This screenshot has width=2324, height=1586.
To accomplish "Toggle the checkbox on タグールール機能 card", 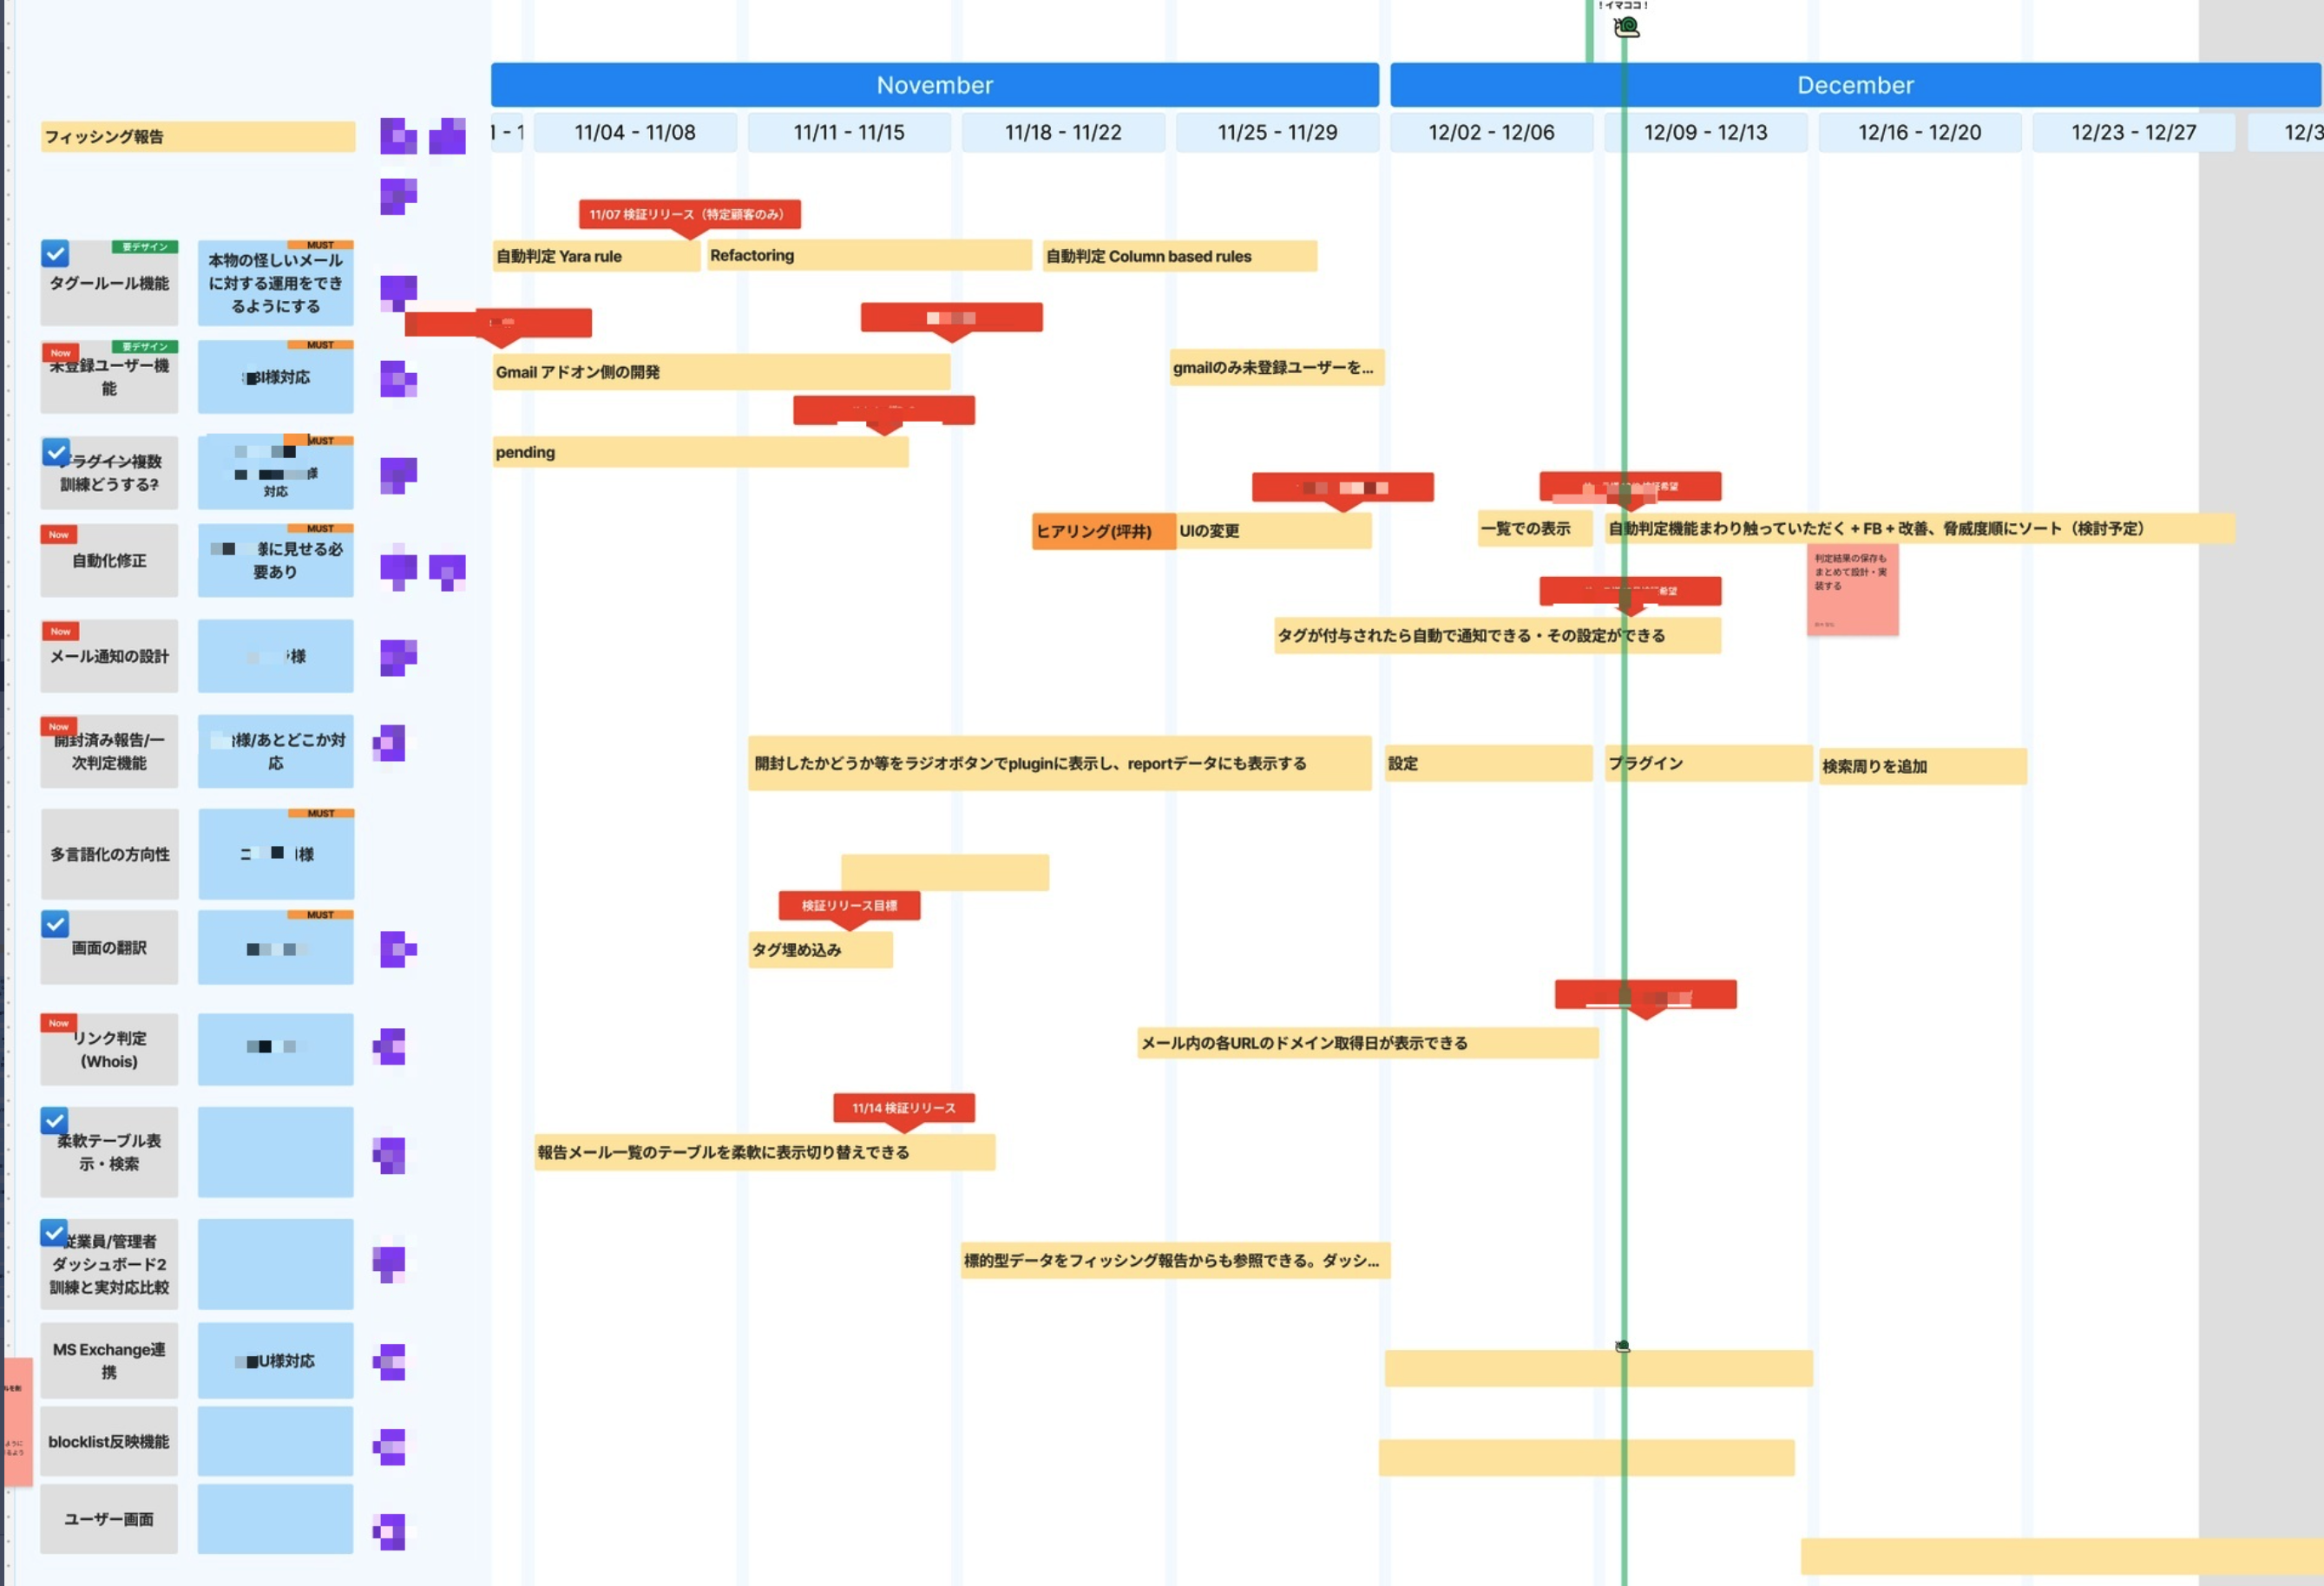I will pyautogui.click(x=55, y=253).
